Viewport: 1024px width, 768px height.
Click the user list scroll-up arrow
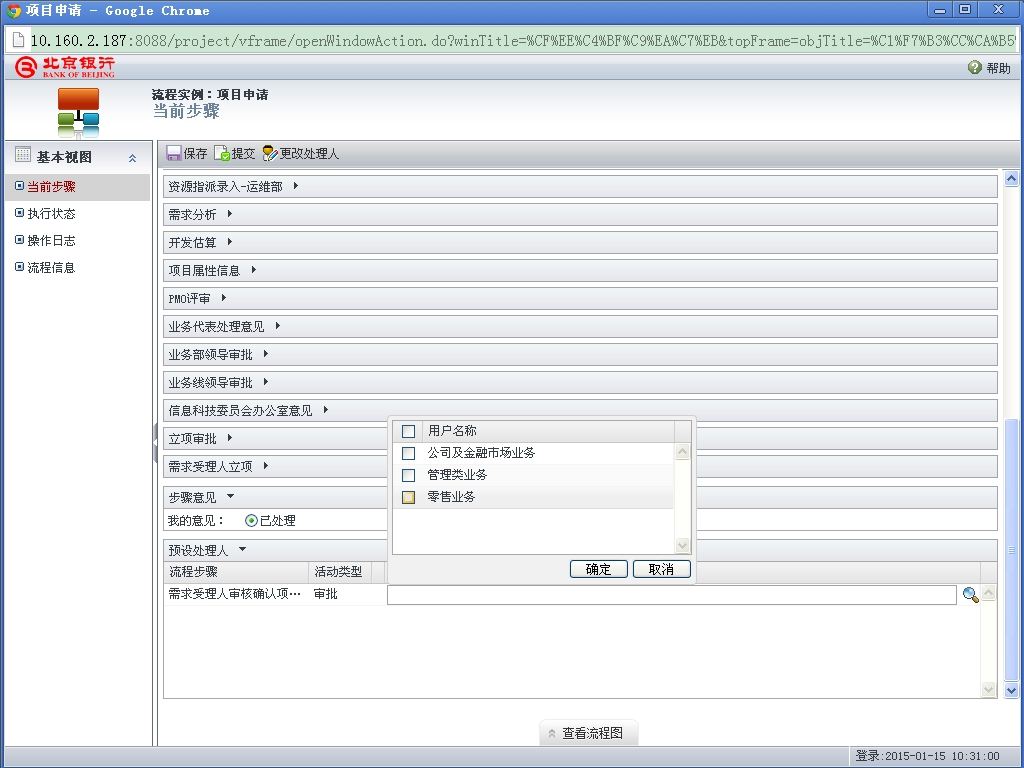682,451
